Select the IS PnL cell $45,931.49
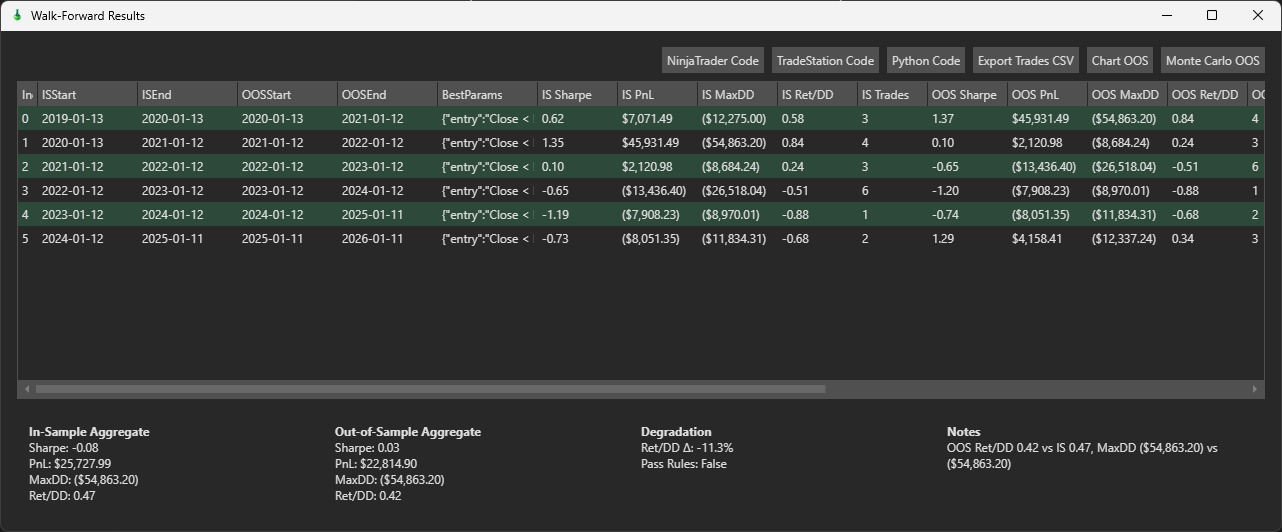Image resolution: width=1282 pixels, height=532 pixels. click(x=657, y=143)
